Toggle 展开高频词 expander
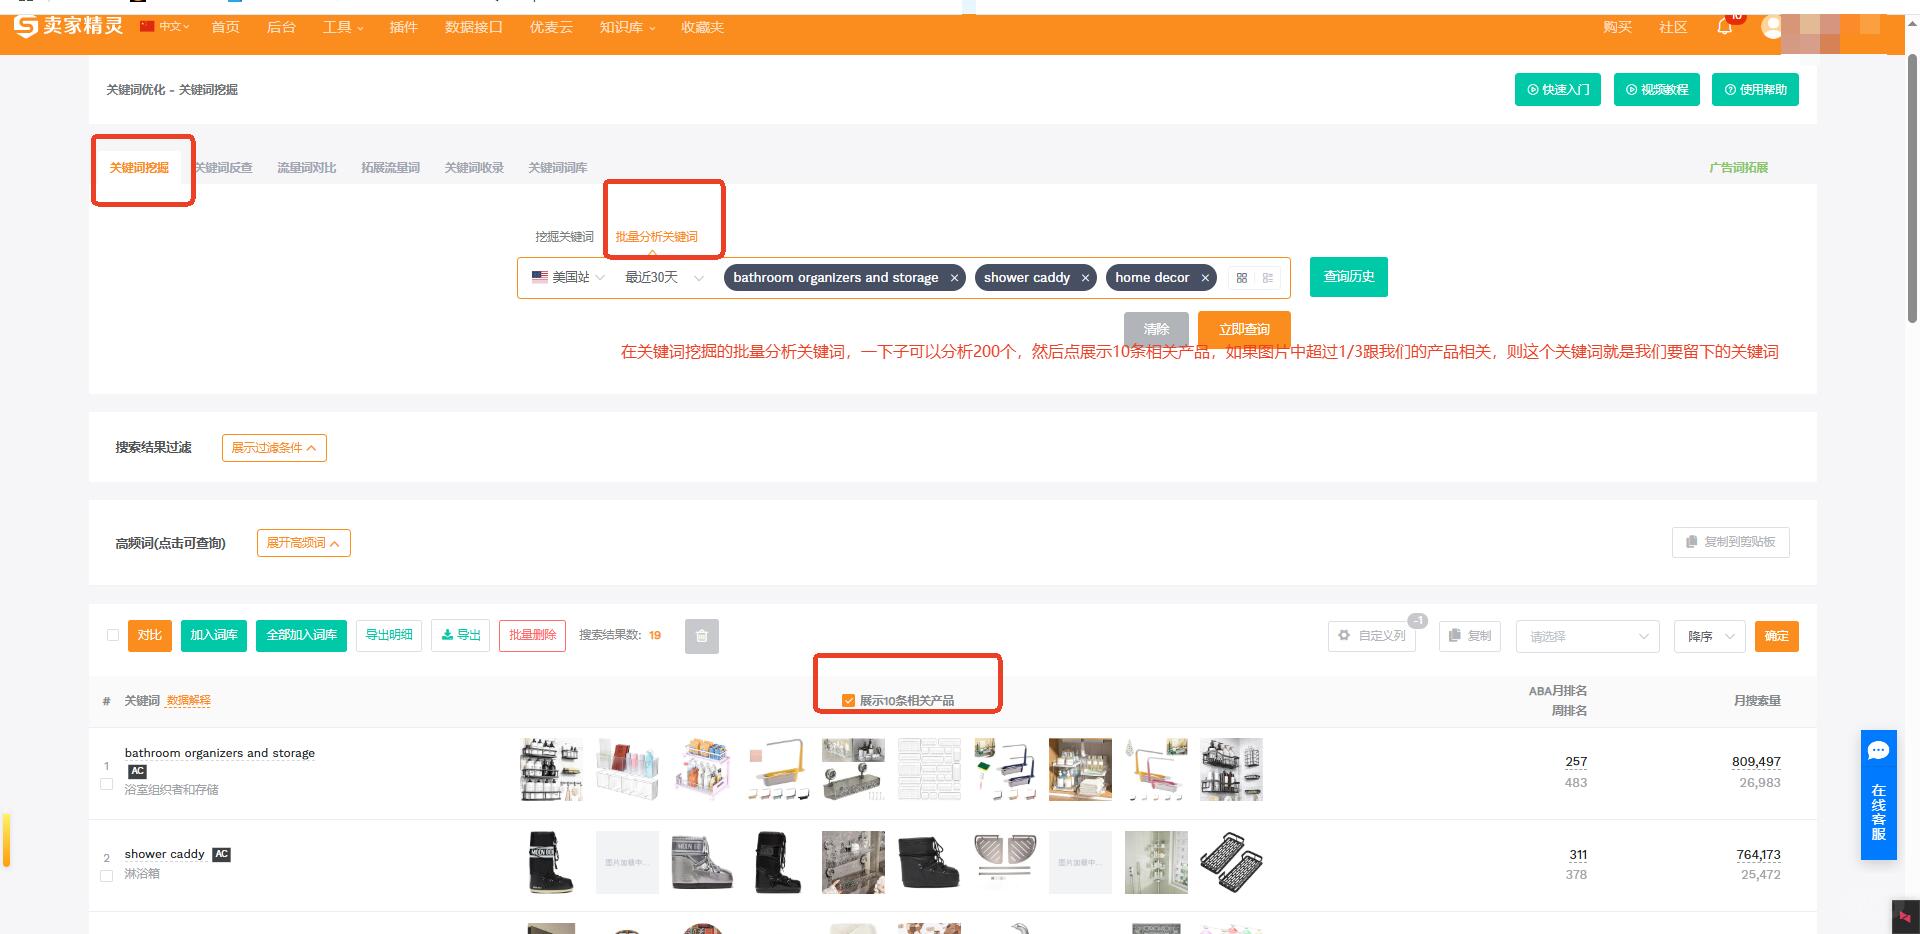The image size is (1920, 934). click(304, 543)
